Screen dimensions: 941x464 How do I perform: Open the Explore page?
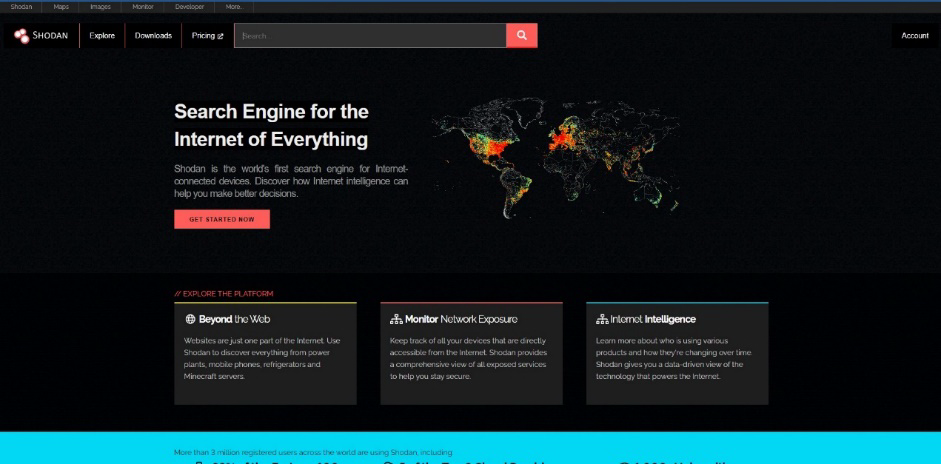point(102,35)
